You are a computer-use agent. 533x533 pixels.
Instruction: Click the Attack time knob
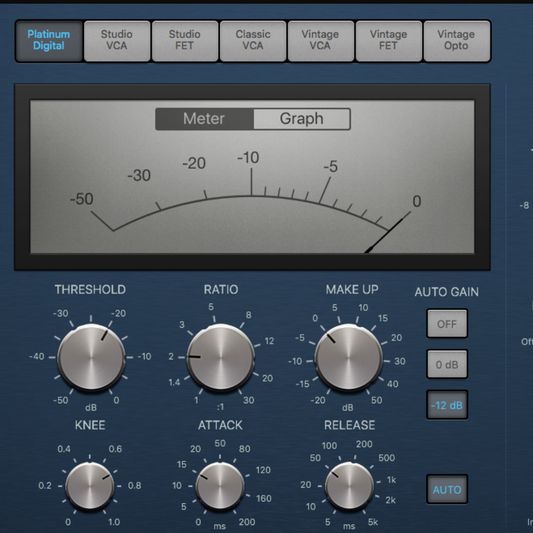point(220,486)
